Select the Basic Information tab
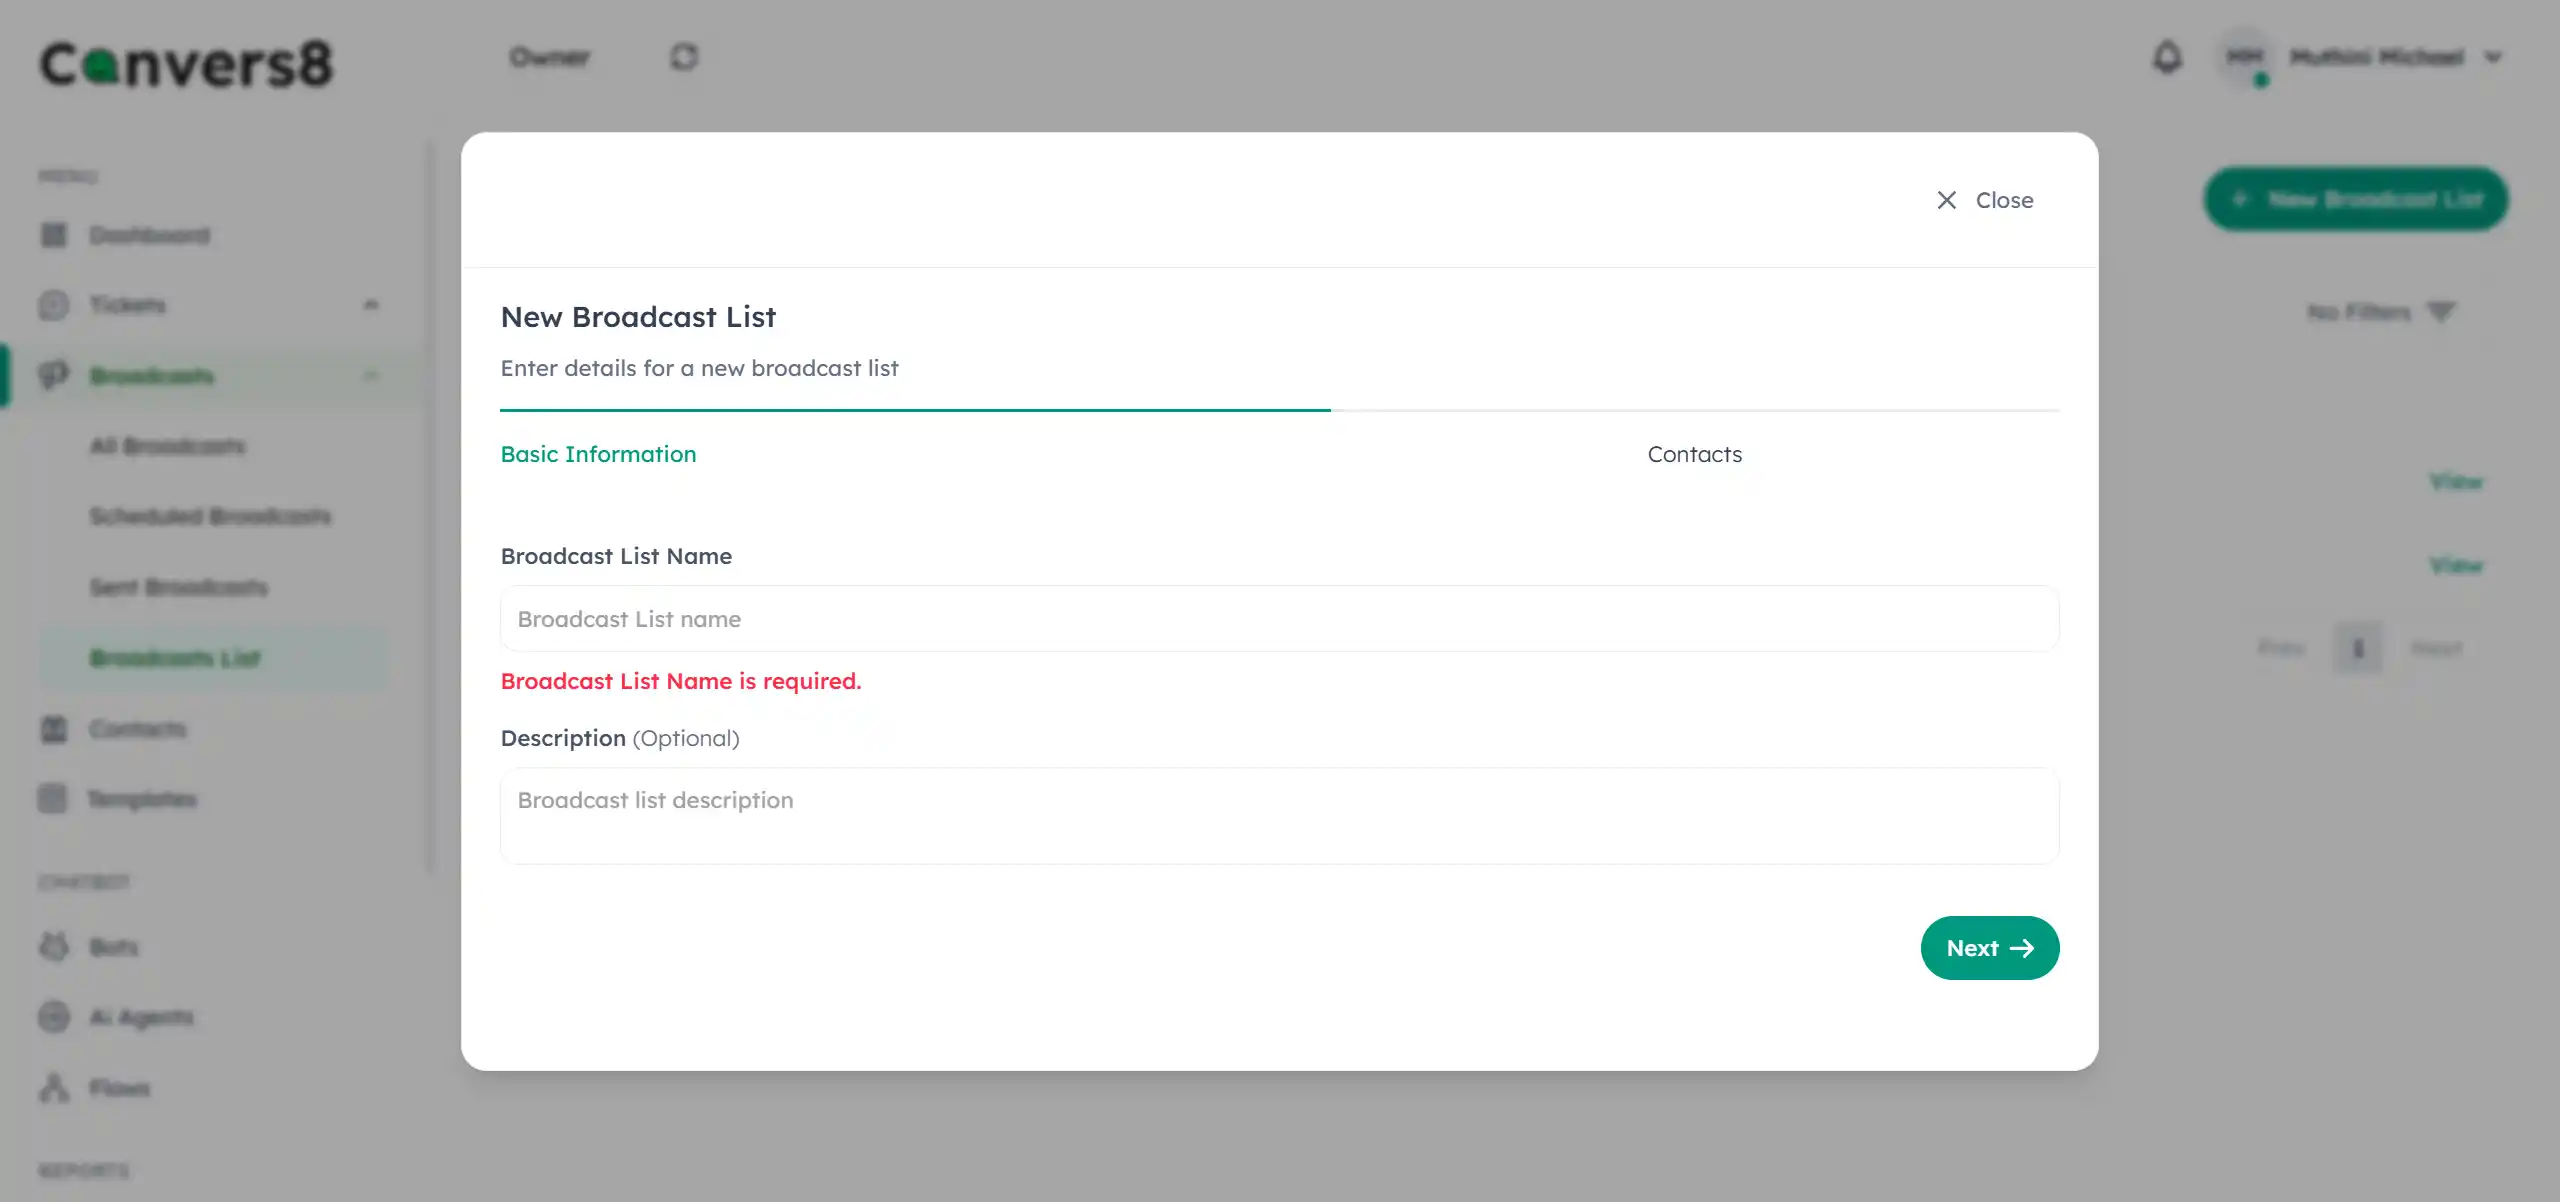This screenshot has height=1202, width=2560. click(x=598, y=454)
